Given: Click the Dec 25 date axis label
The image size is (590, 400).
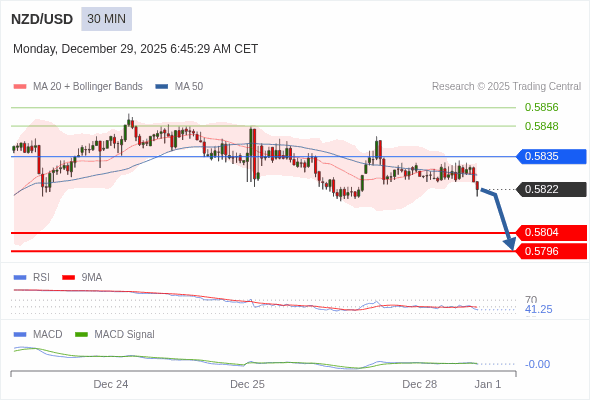Looking at the screenshot, I should pyautogui.click(x=247, y=384).
